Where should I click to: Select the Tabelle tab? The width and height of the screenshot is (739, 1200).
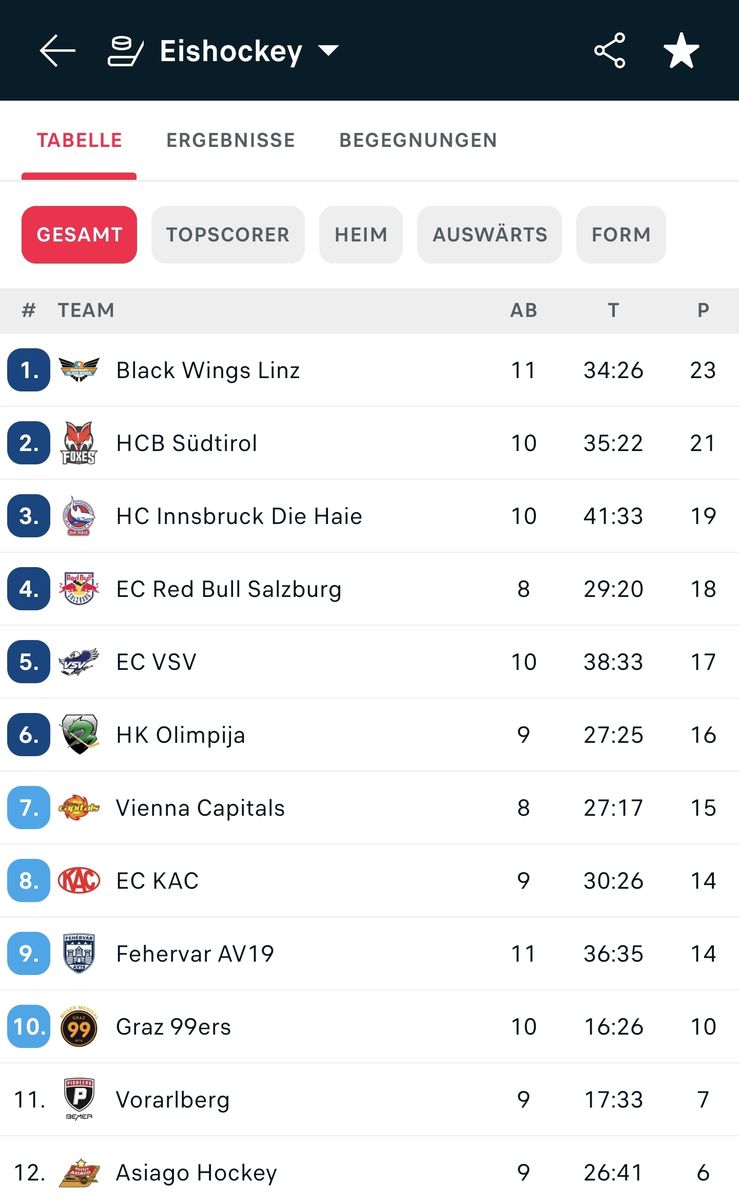coord(79,140)
